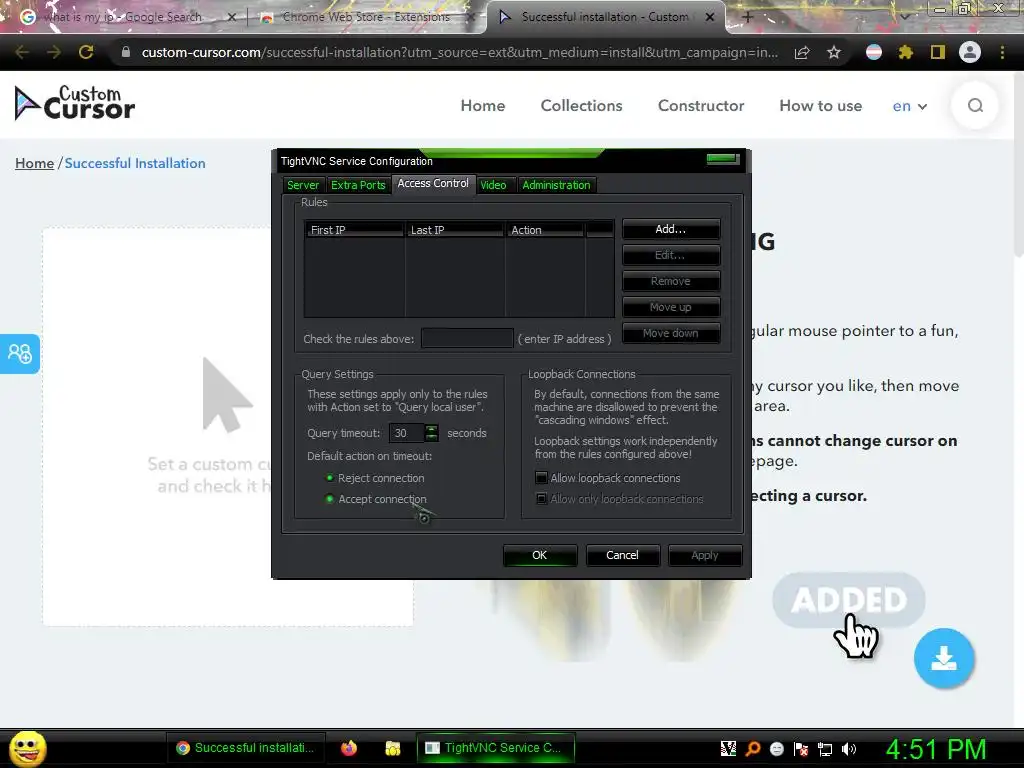Click the Last IP column header
Screen dimensions: 1024x768
[455, 230]
